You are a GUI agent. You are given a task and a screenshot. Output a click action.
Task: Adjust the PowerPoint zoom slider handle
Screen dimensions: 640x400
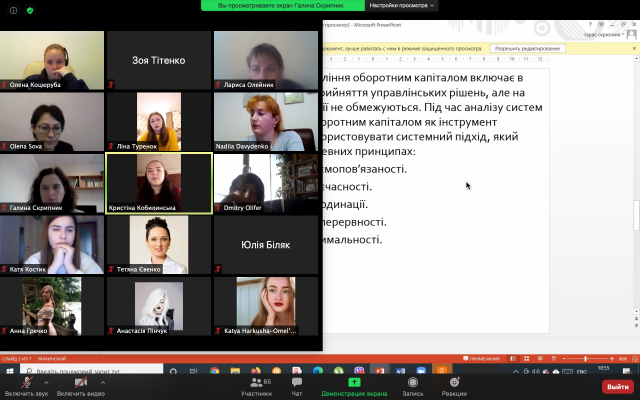pos(585,359)
